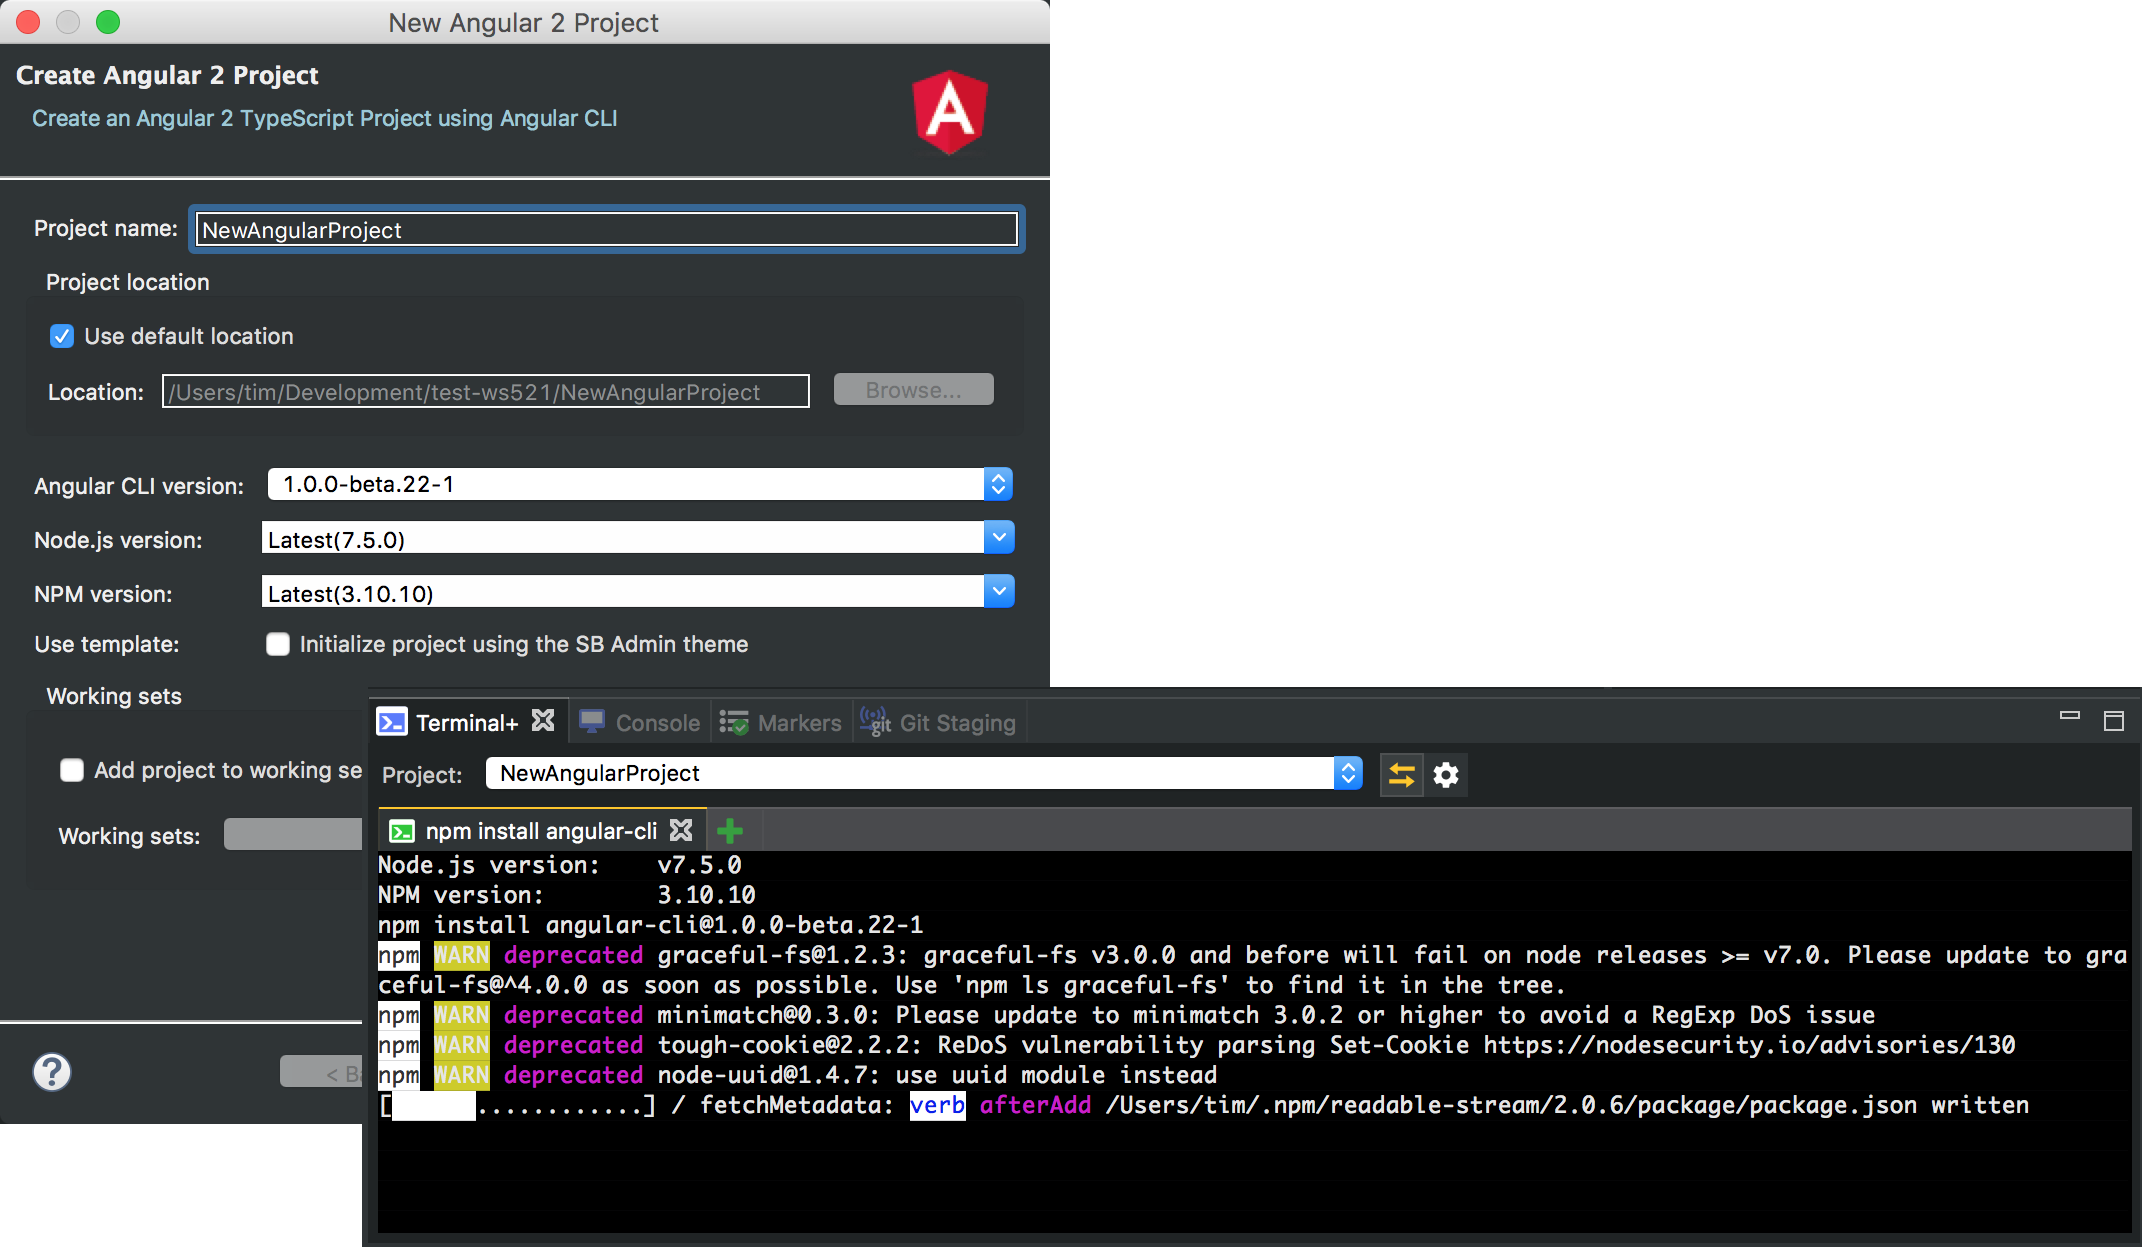Maximize the Terminal+ panel view
Image resolution: width=2142 pixels, height=1247 pixels.
tap(2114, 721)
